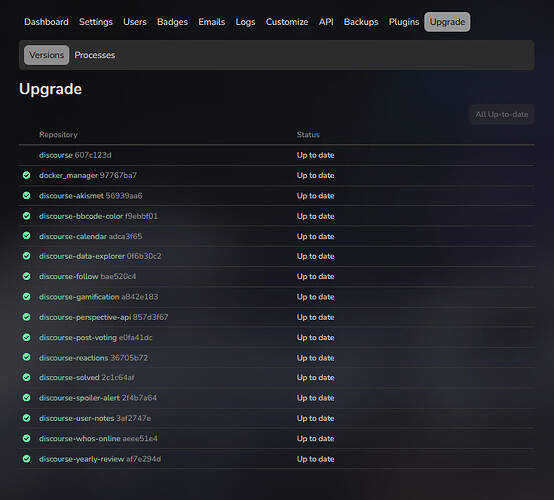Open the discourse-perspective-api repository link
Screen dimensions: 554x500
pyautogui.click(x=85, y=317)
